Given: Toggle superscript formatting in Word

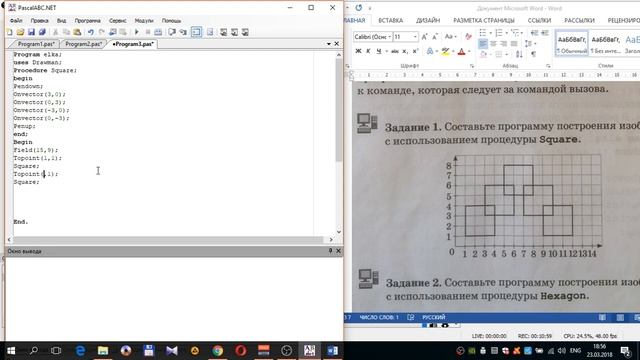Looking at the screenshot, I should pyautogui.click(x=415, y=51).
